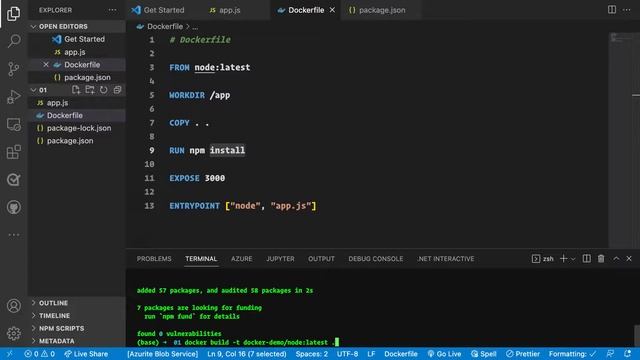
Task: Open the GitHub view in activity bar
Action: pos(13,207)
